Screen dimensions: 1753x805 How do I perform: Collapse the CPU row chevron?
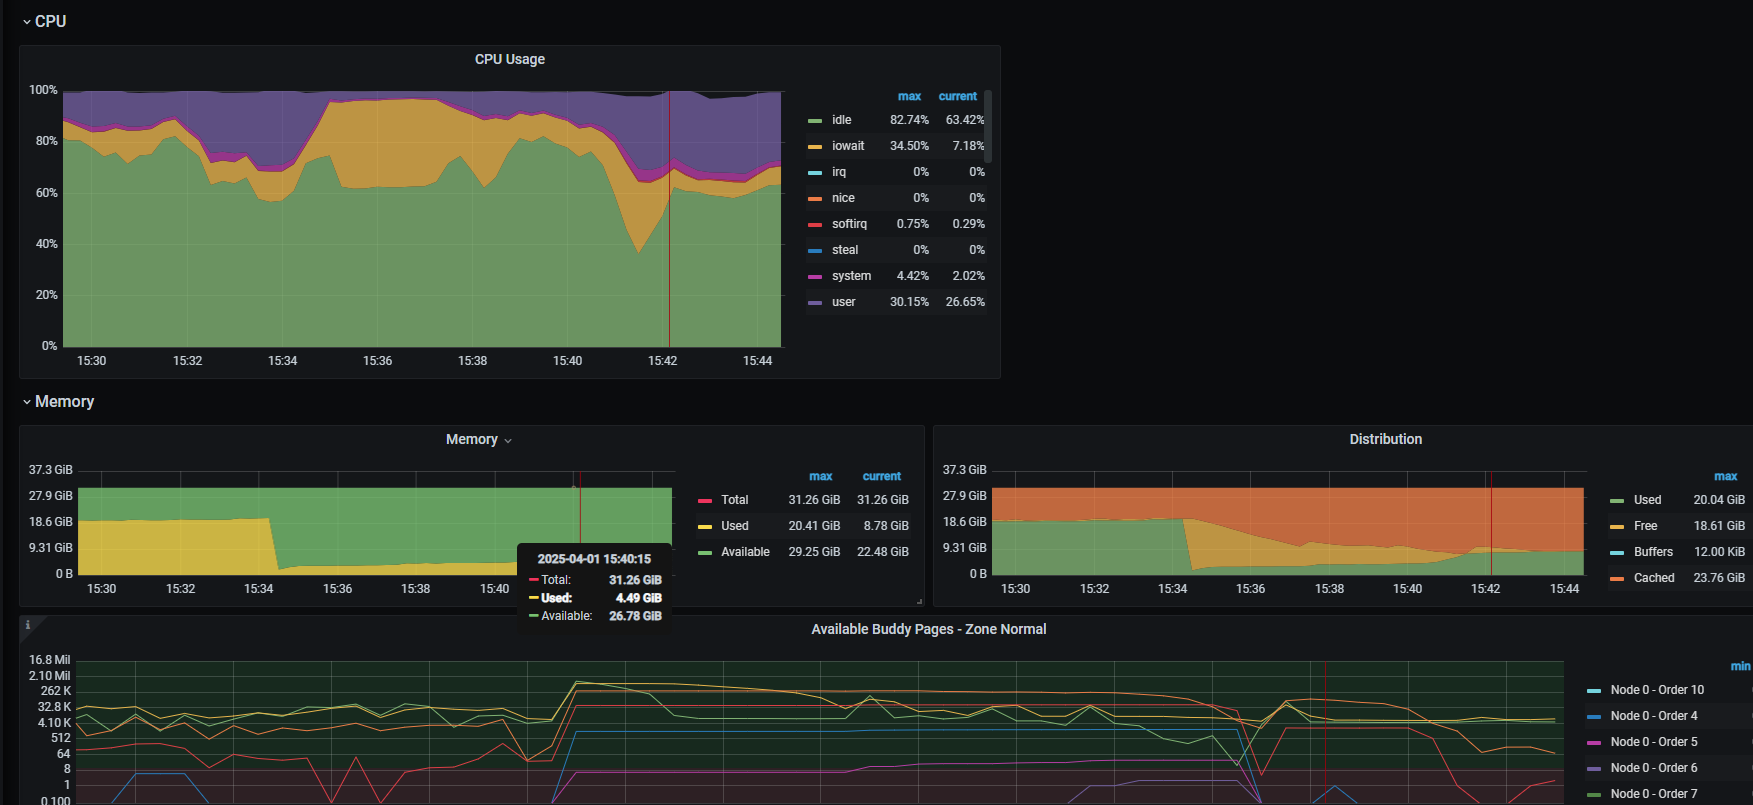[x=27, y=22]
